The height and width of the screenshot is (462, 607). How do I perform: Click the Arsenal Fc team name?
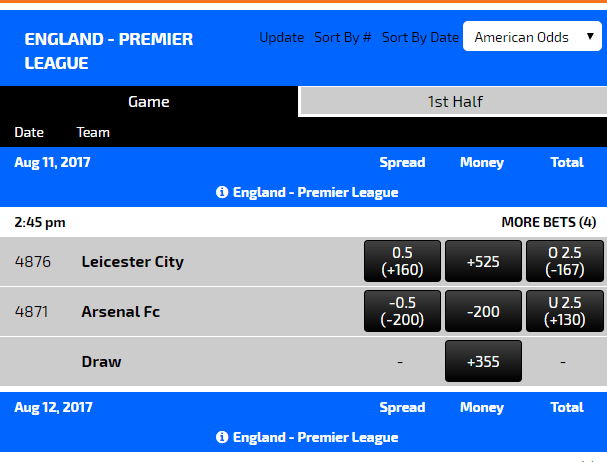point(120,312)
